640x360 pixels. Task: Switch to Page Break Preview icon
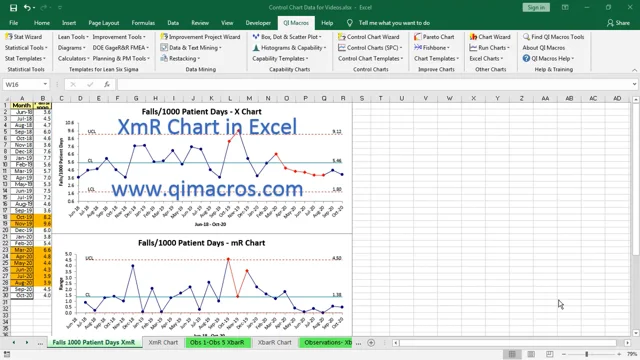pyautogui.click(x=550, y=354)
